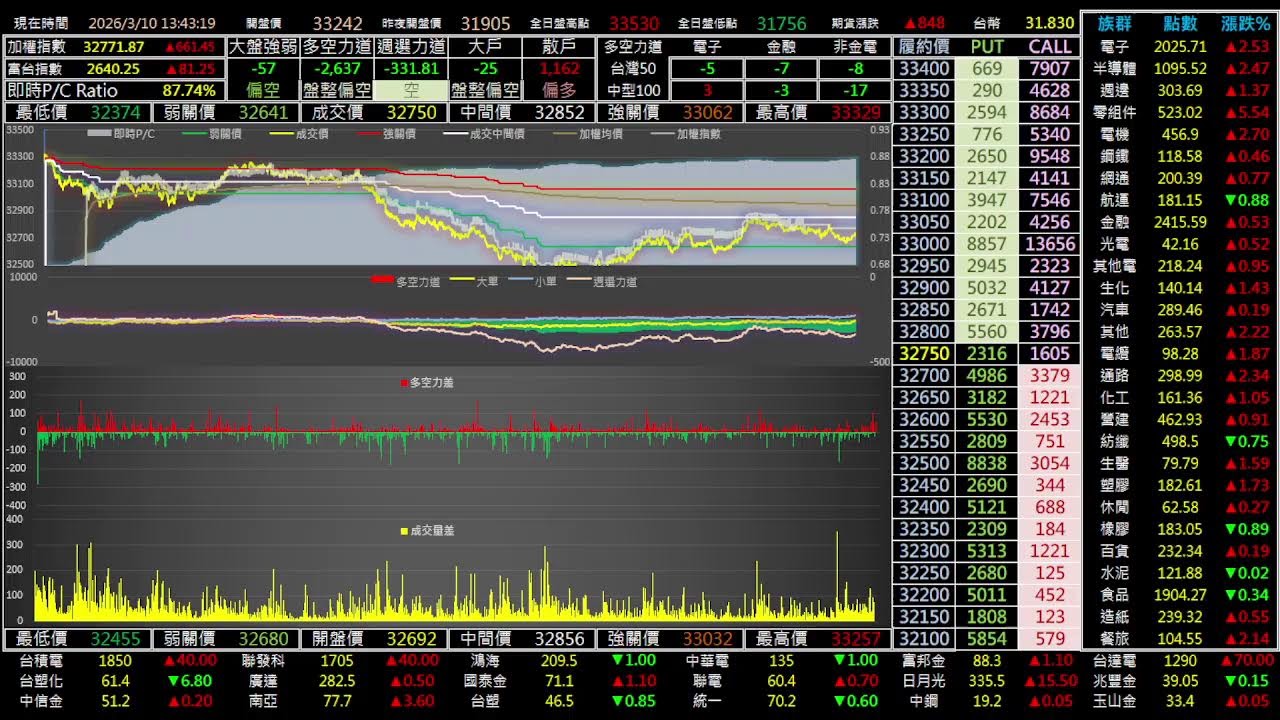Click the 成交量差 chart legend
This screenshot has height=720, width=1280.
click(427, 530)
